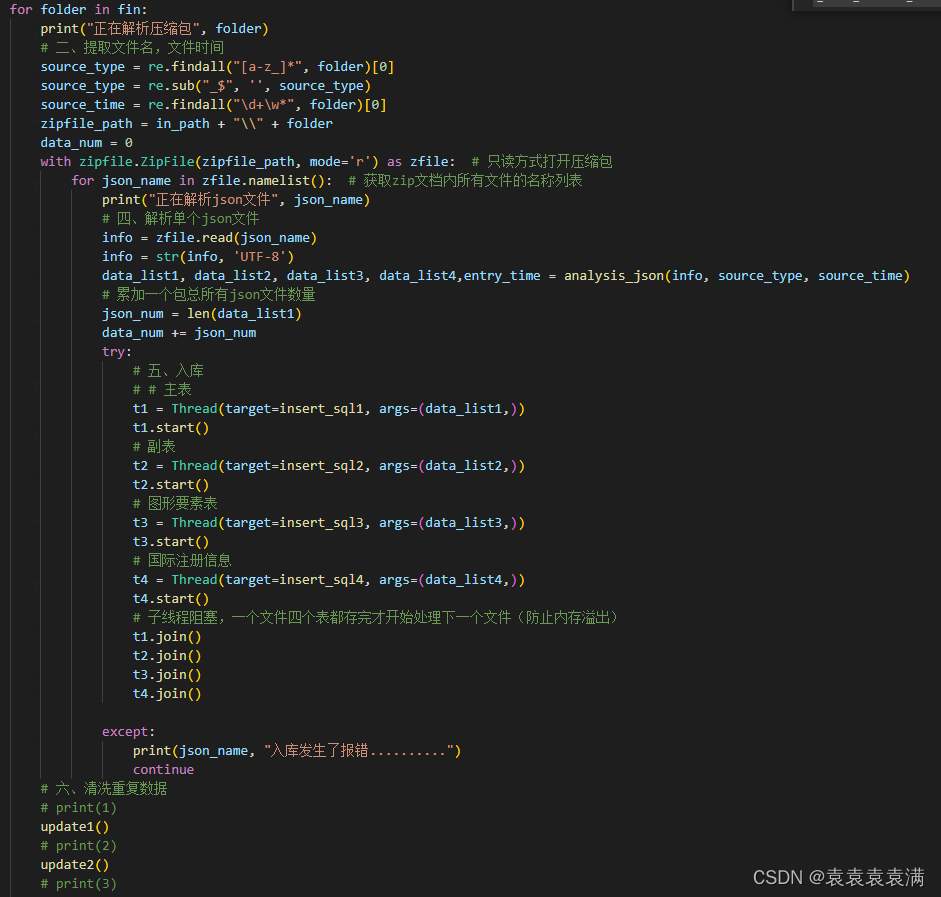This screenshot has width=941, height=897.
Task: Click the comment "# 副表"
Action: (x=154, y=446)
